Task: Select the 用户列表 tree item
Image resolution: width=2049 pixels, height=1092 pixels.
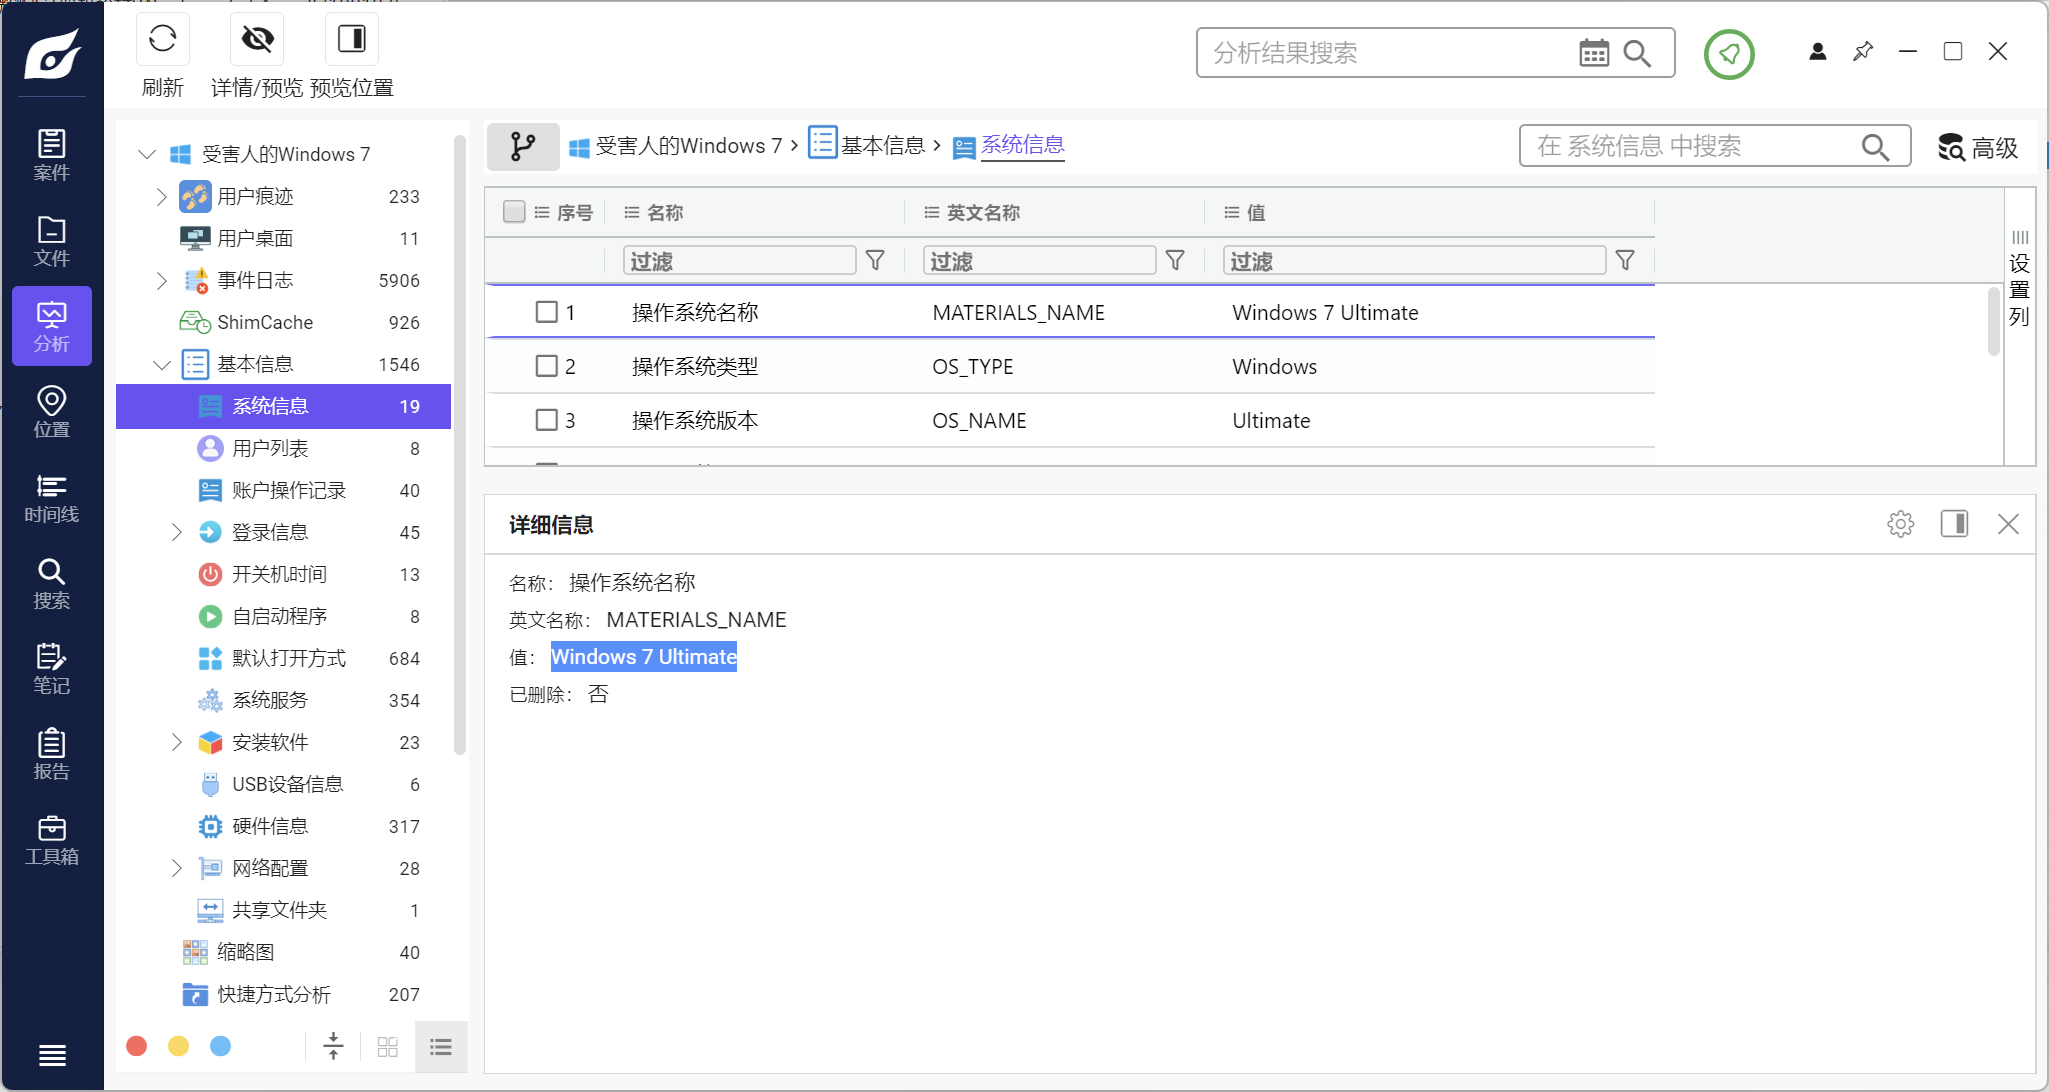Action: pyautogui.click(x=284, y=448)
